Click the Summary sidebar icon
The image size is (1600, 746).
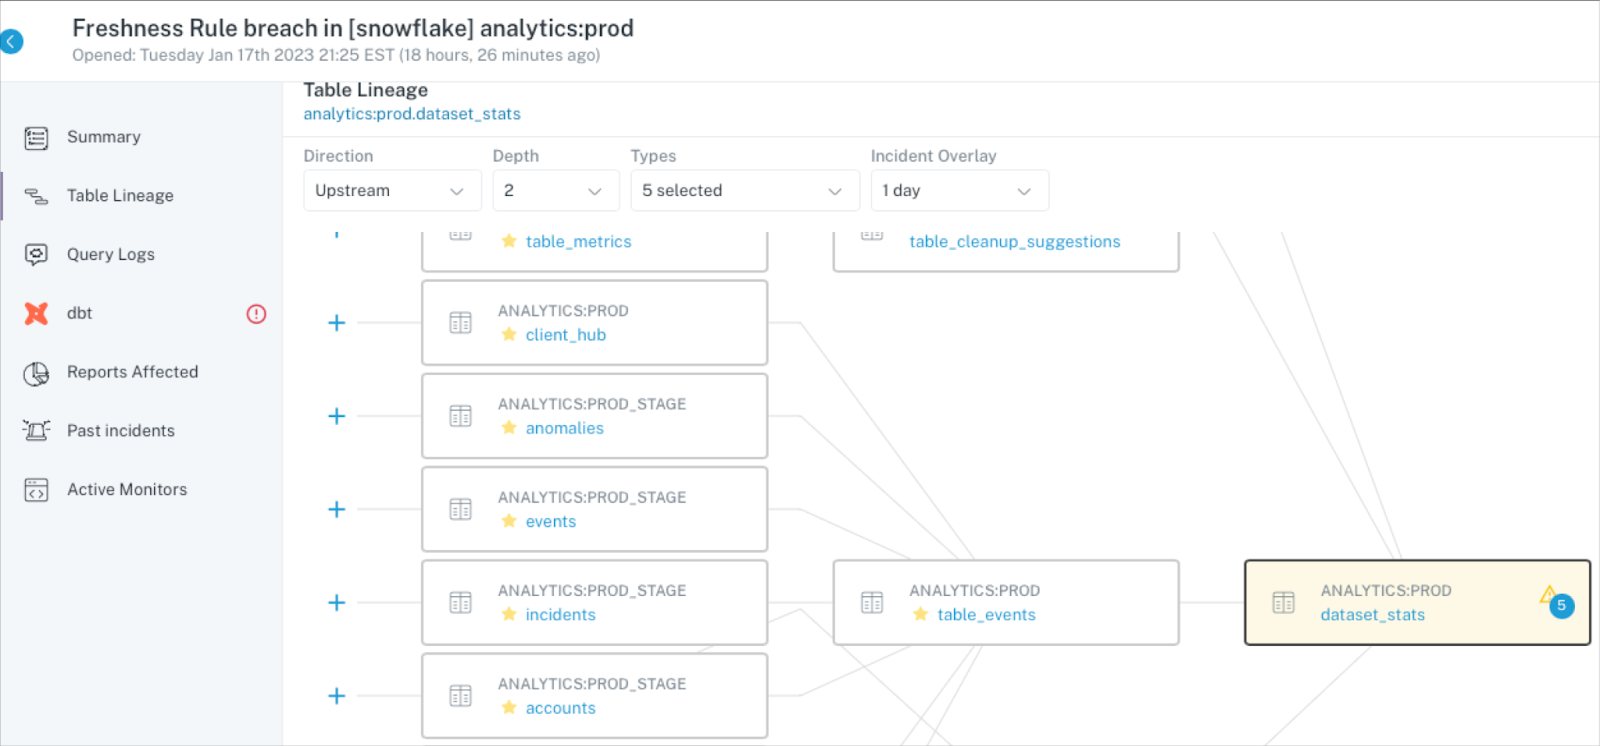click(x=36, y=138)
